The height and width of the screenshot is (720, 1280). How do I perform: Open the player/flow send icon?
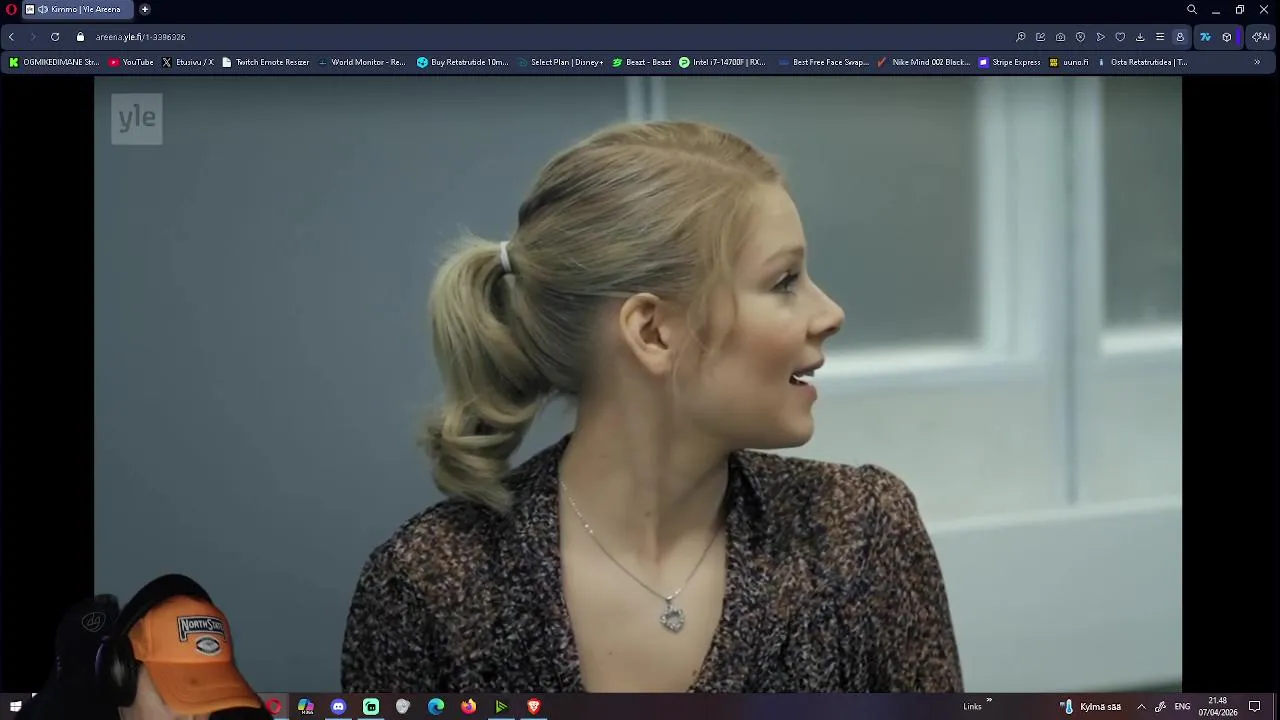[x=1101, y=37]
